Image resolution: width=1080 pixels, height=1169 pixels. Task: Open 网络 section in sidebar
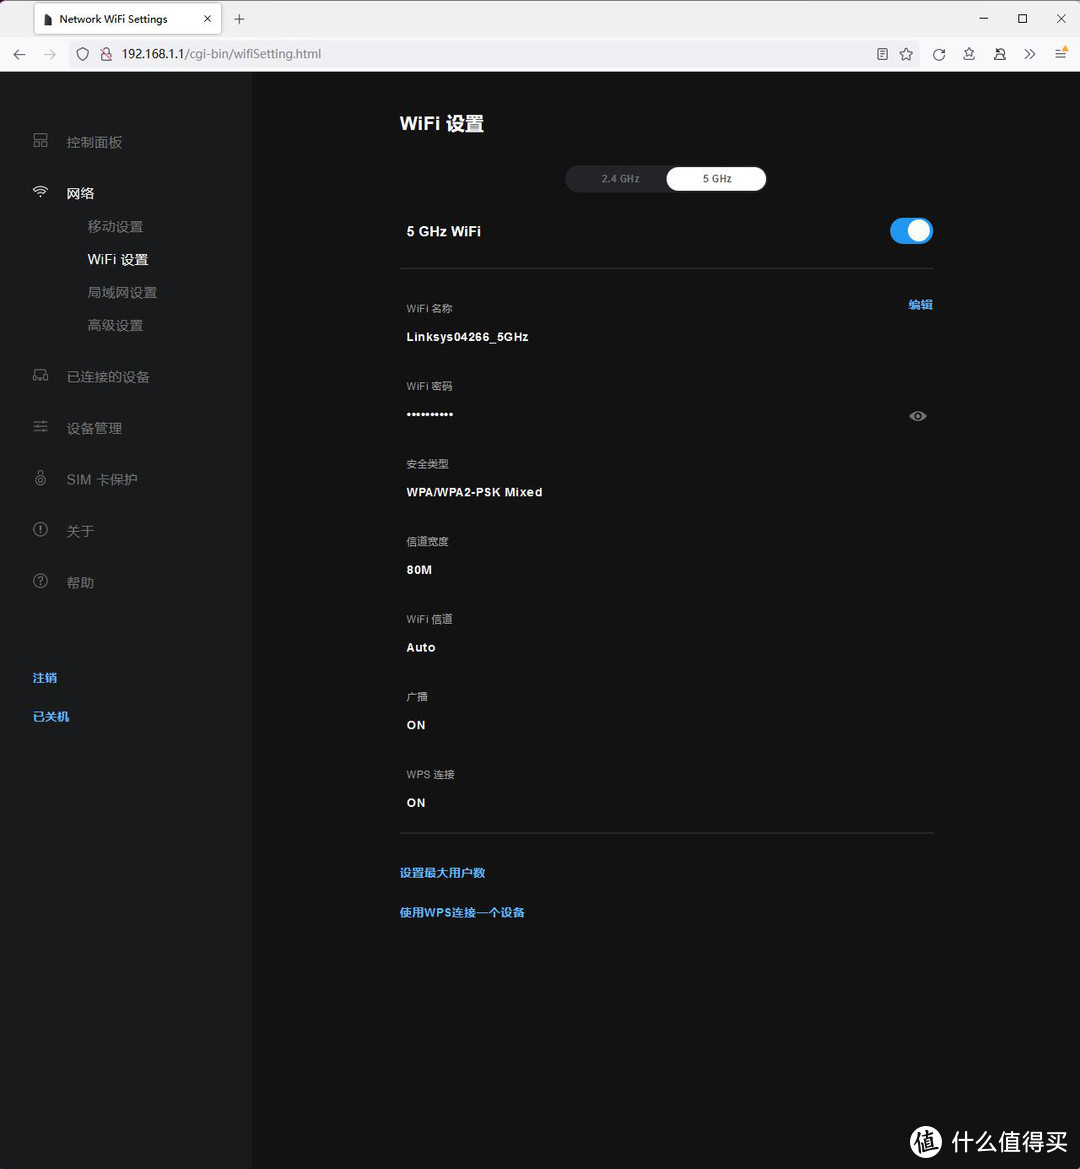[x=80, y=193]
